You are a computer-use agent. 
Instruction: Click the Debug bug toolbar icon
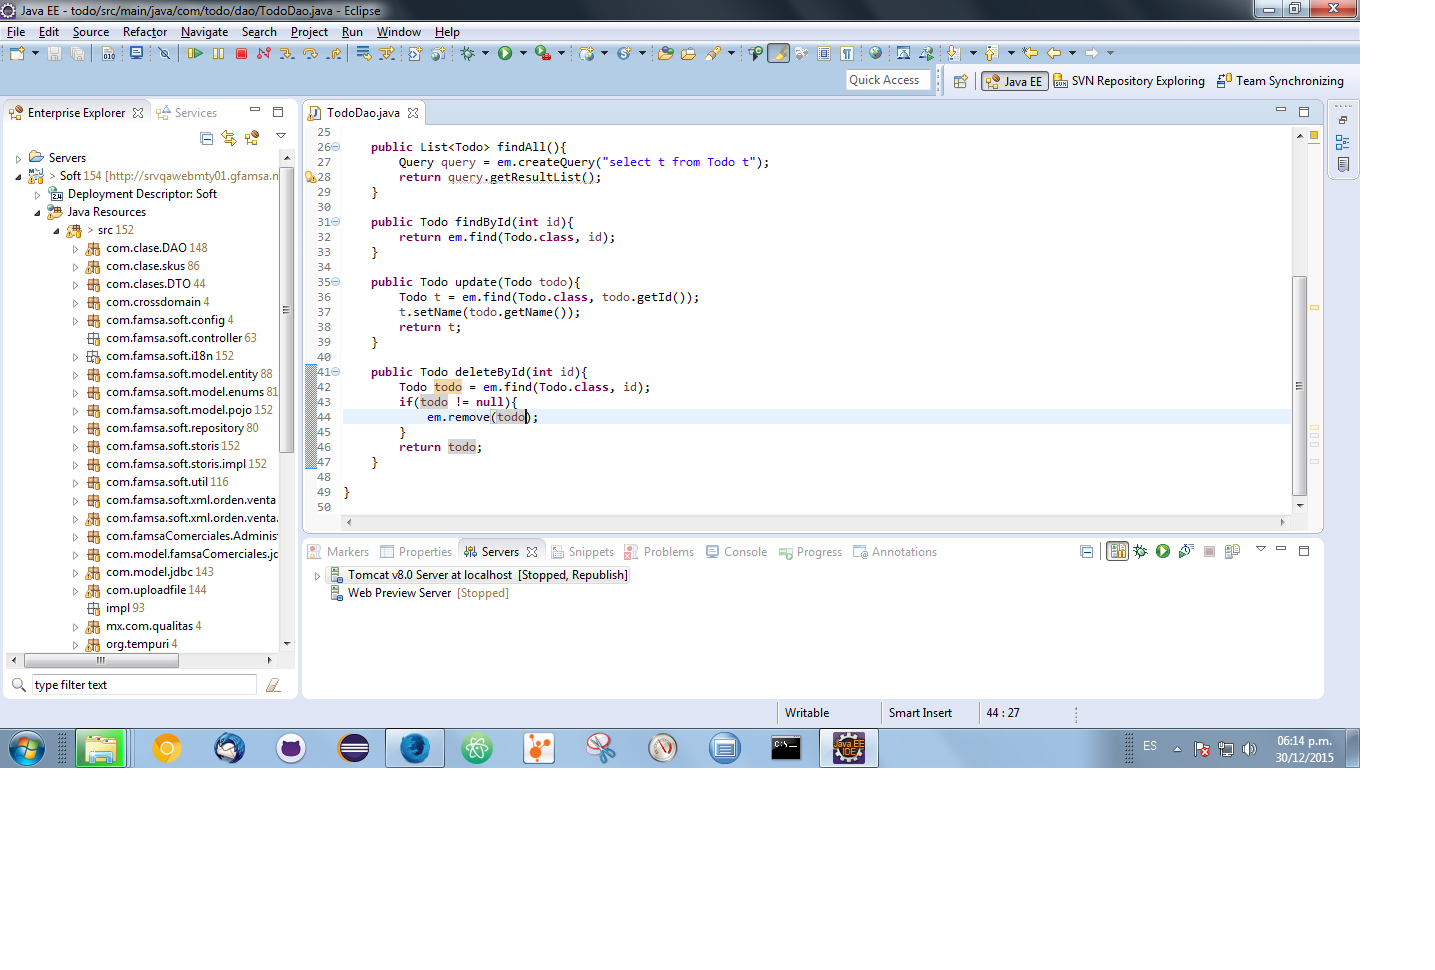[x=467, y=53]
